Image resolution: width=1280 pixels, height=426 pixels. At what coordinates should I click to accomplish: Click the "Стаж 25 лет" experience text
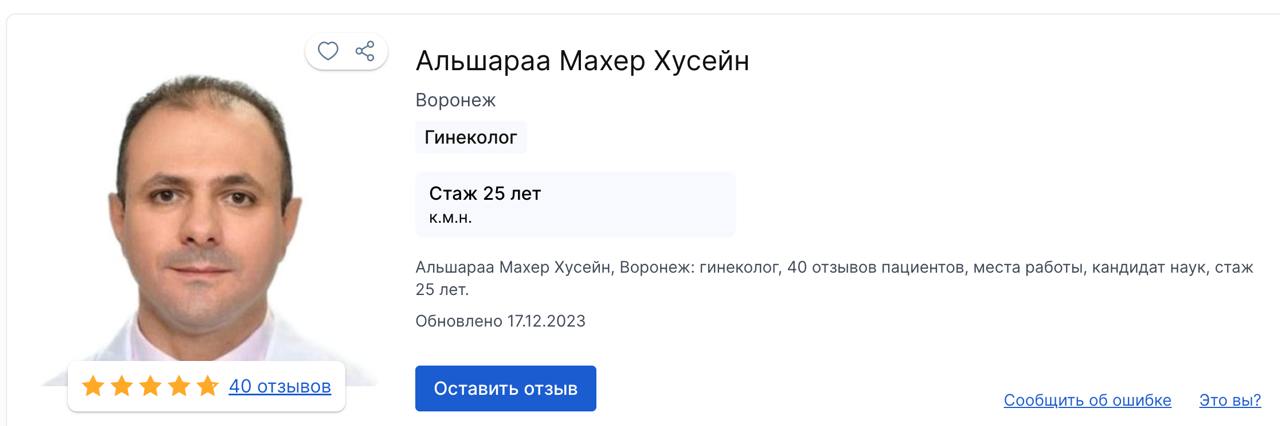[x=485, y=194]
